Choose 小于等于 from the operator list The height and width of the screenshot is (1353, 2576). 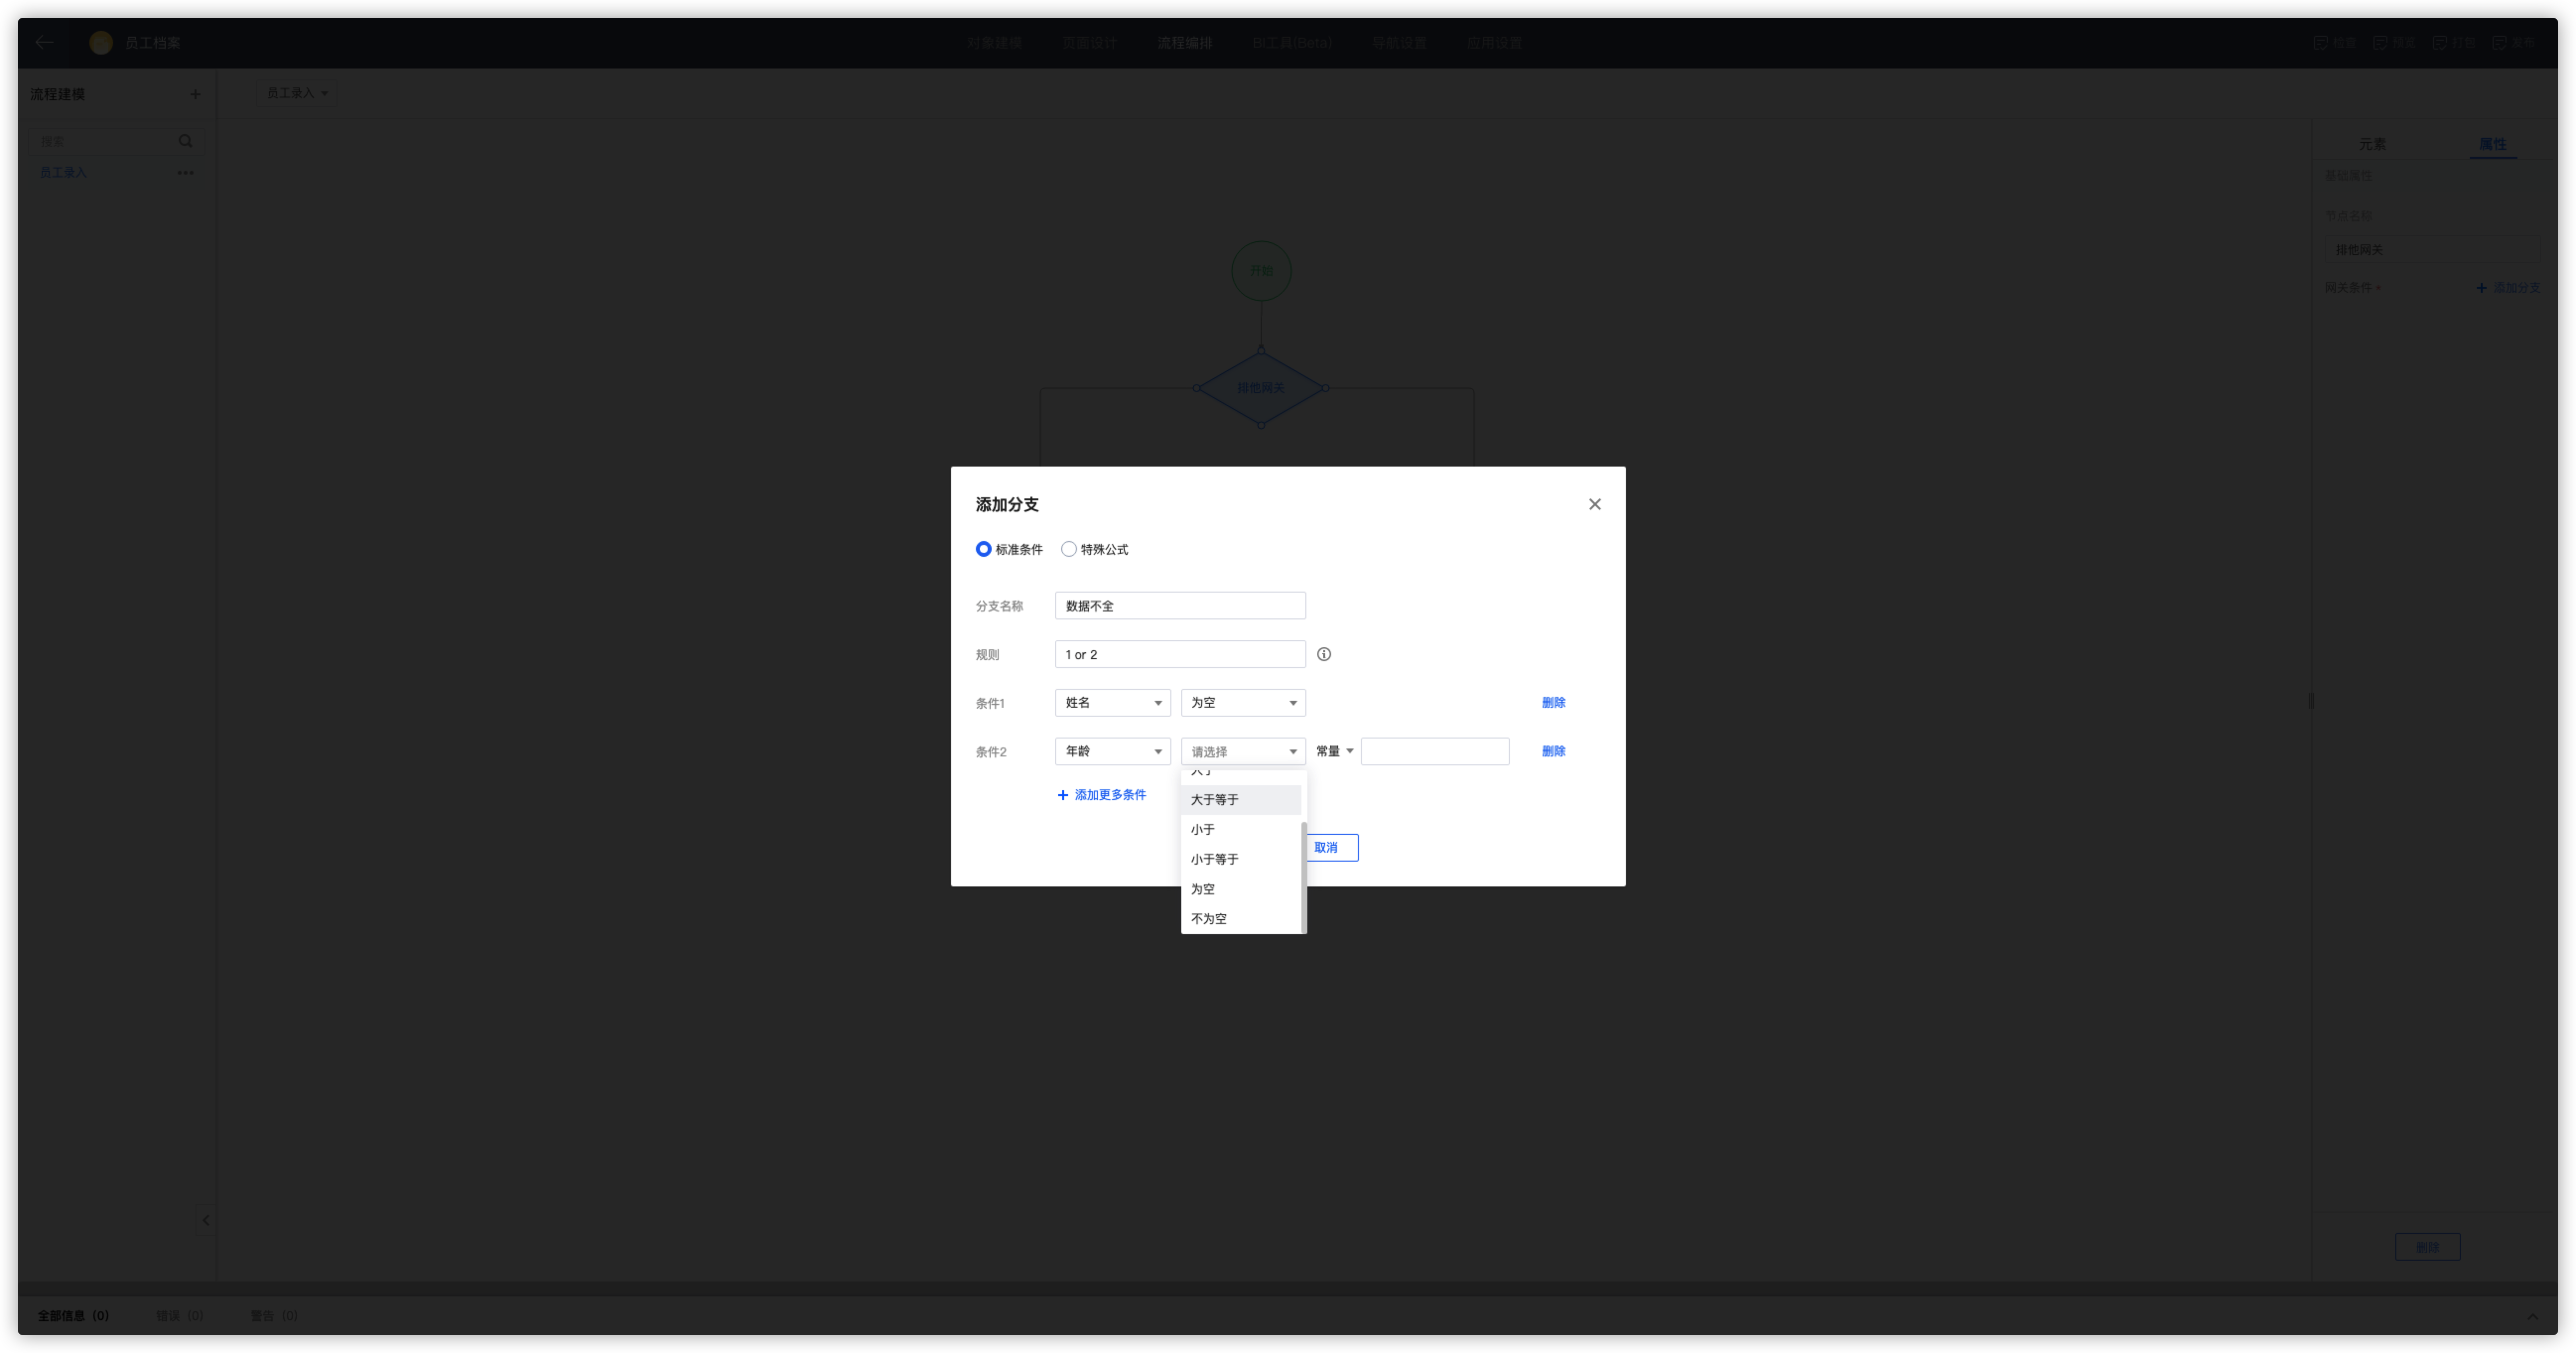pos(1240,859)
